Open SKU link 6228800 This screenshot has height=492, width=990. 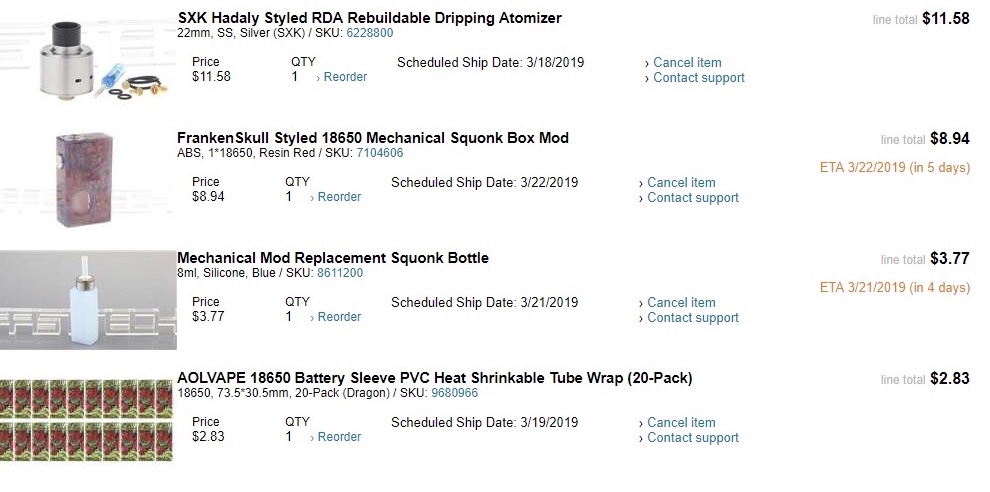click(x=369, y=33)
